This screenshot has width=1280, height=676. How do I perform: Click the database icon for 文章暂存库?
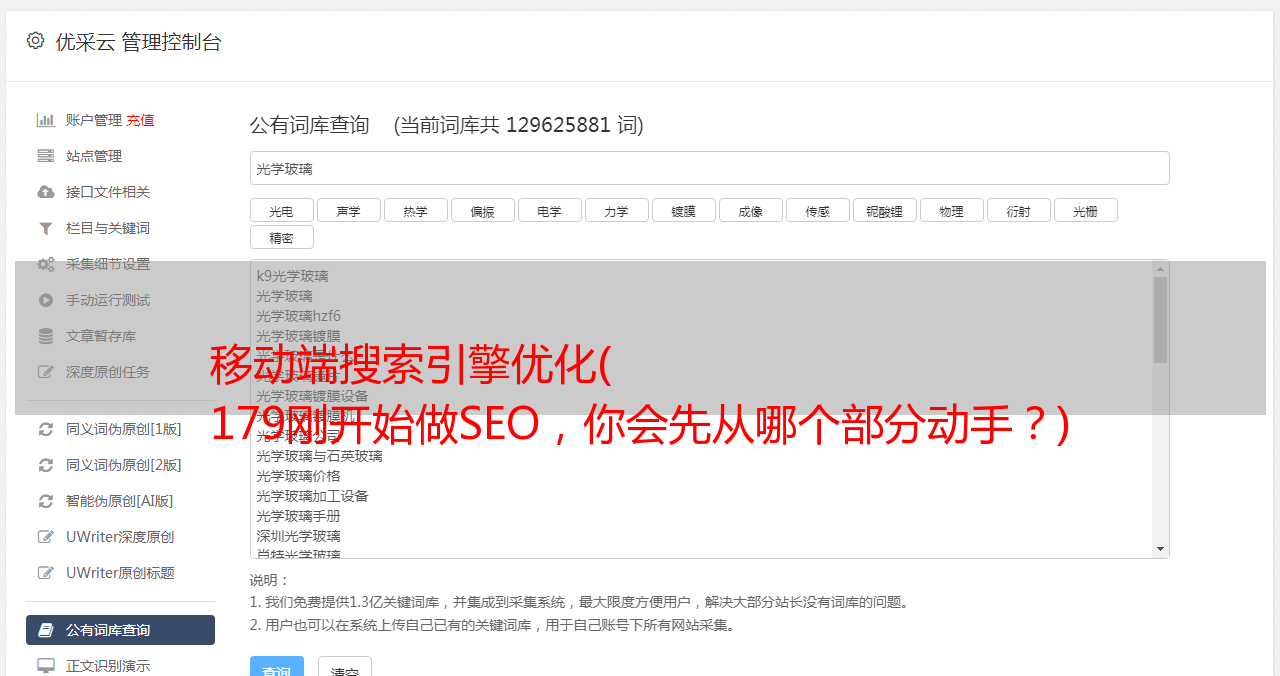(x=45, y=336)
